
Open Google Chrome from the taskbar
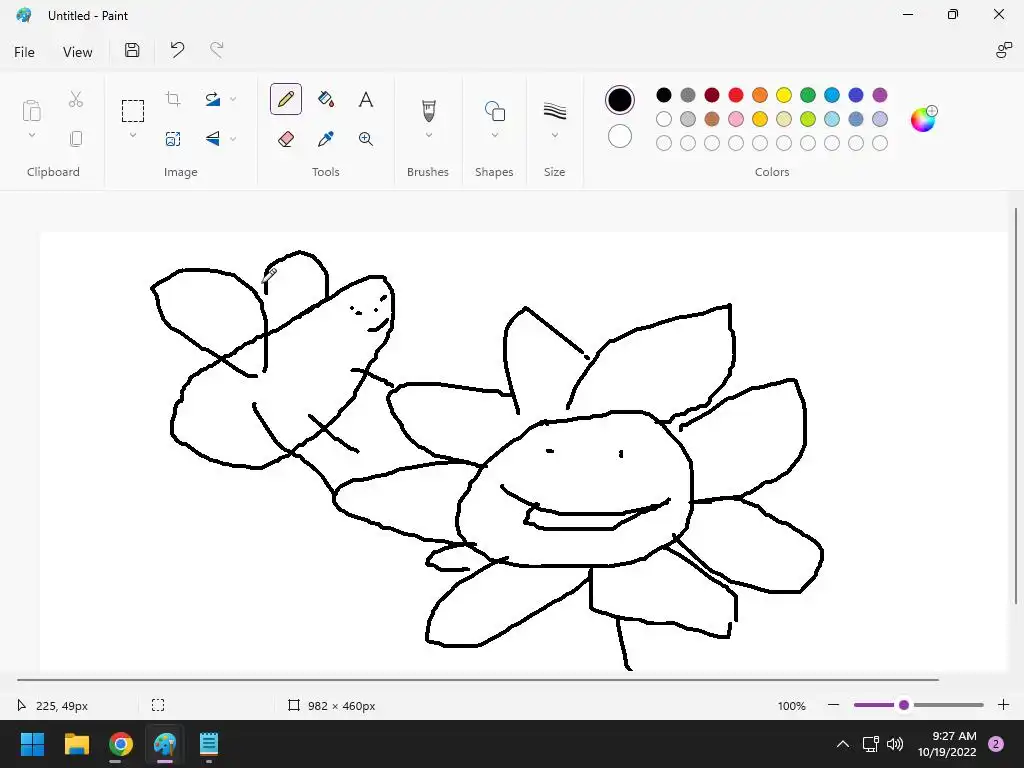121,744
